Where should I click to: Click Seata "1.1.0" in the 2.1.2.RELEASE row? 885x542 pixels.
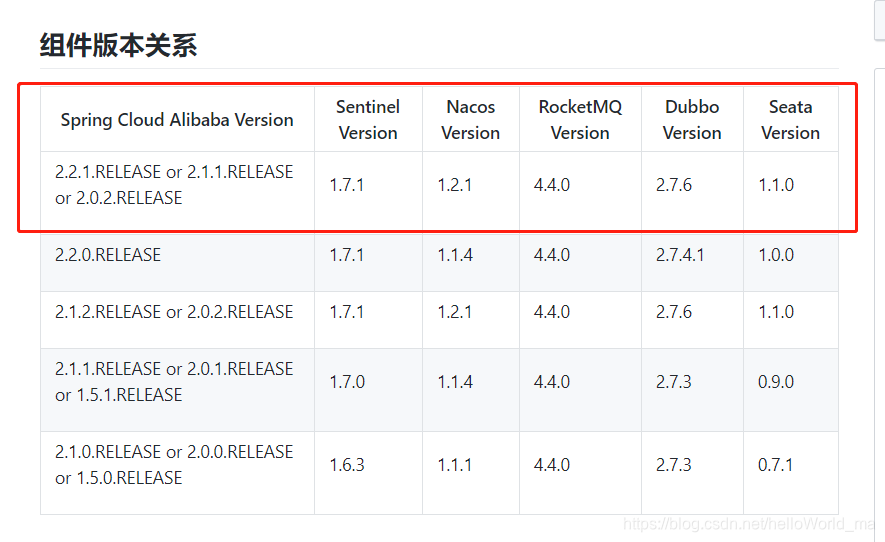(776, 312)
